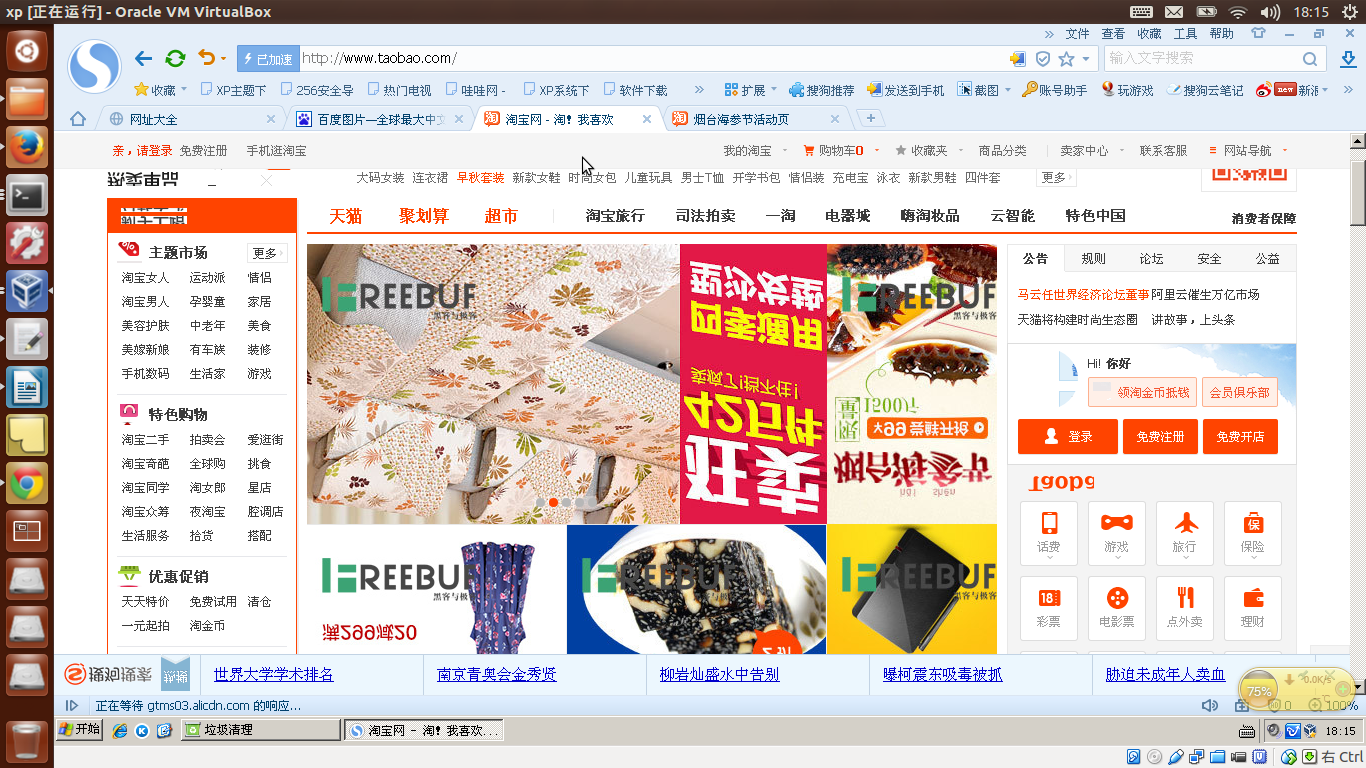This screenshot has height=768, width=1366.
Task: Click the 保险 insurance icon
Action: click(1253, 533)
